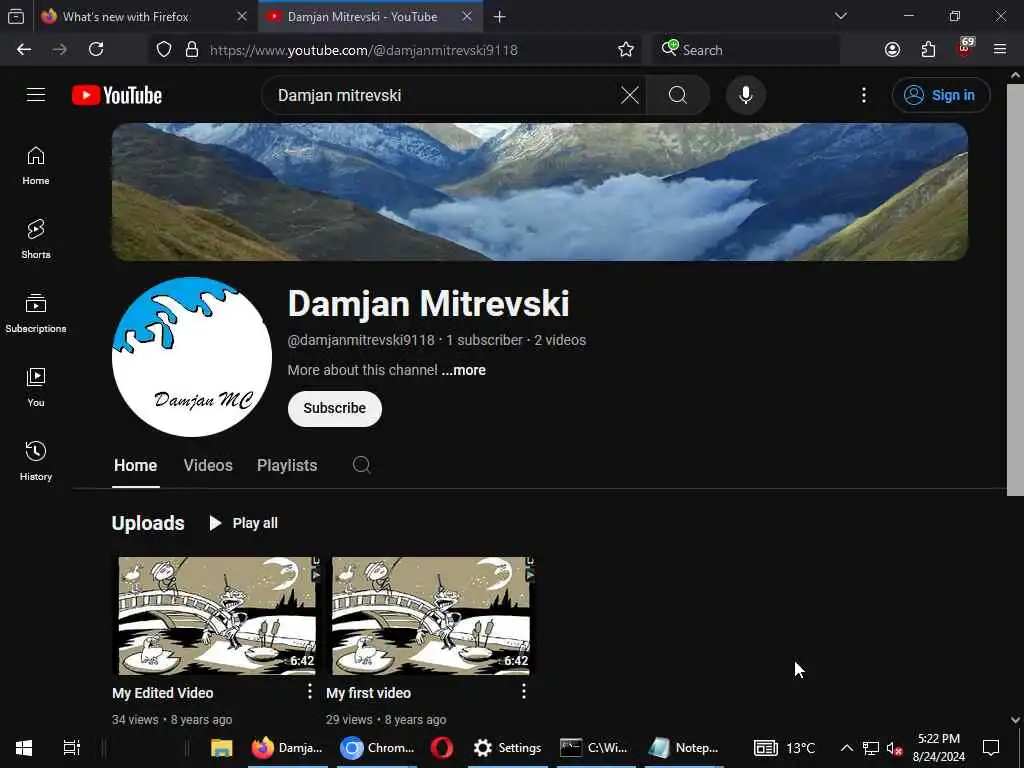
Task: Search within the channel using magnifier icon
Action: coord(361,465)
